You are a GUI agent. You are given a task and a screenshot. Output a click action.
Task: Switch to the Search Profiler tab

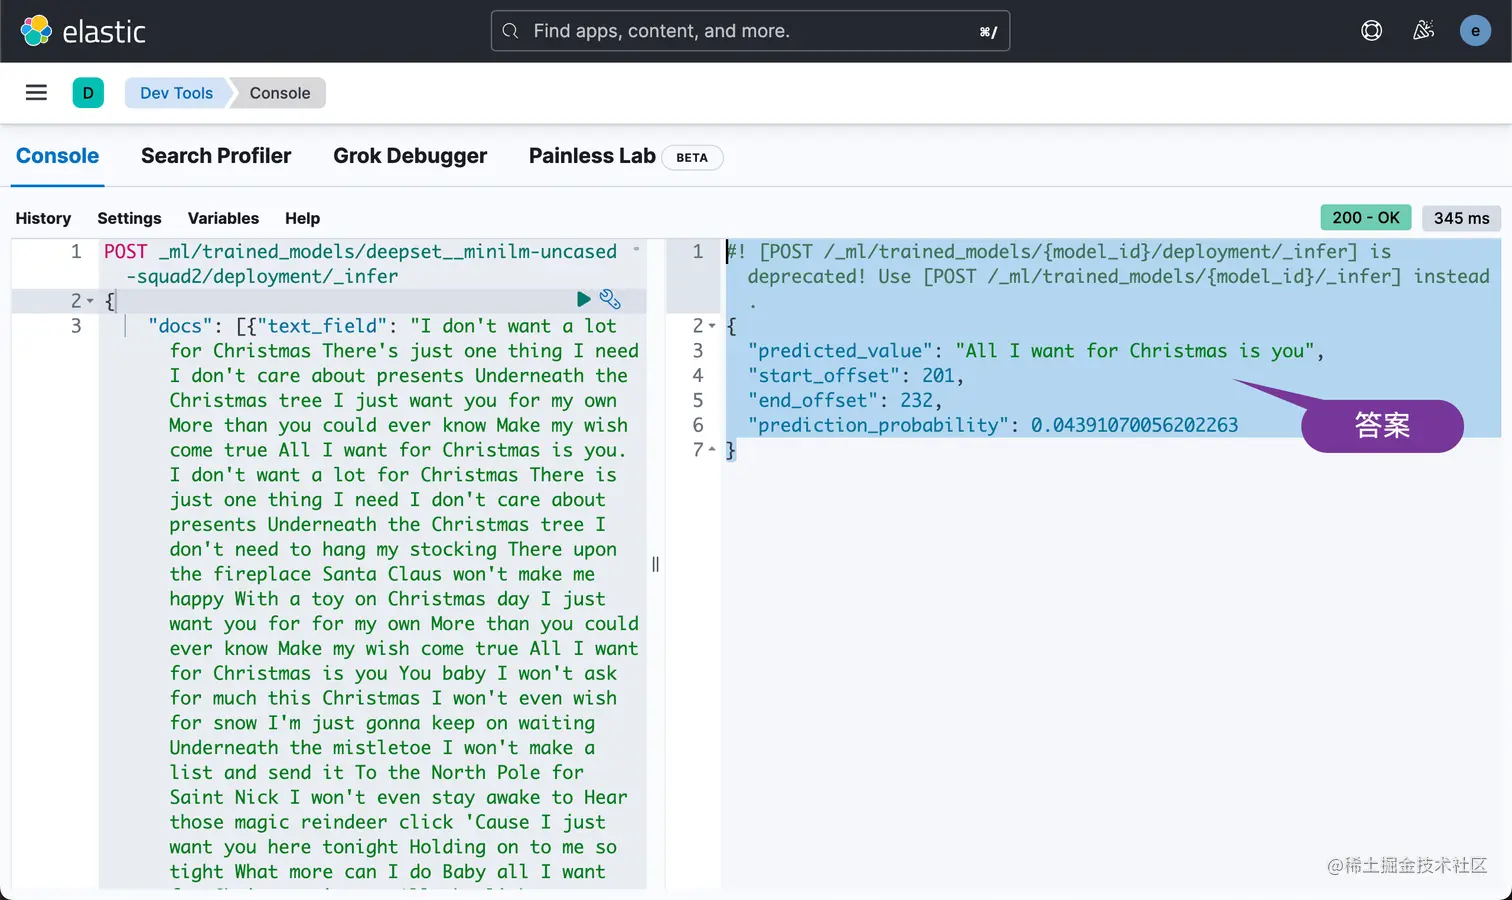(216, 156)
